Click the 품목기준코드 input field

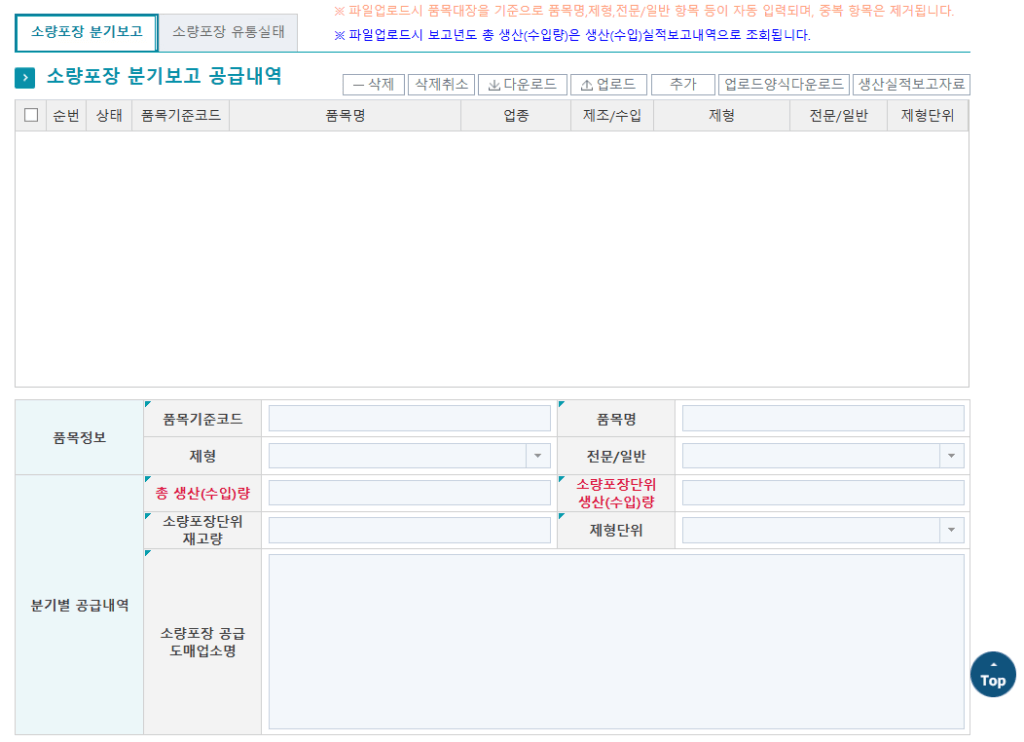409,418
